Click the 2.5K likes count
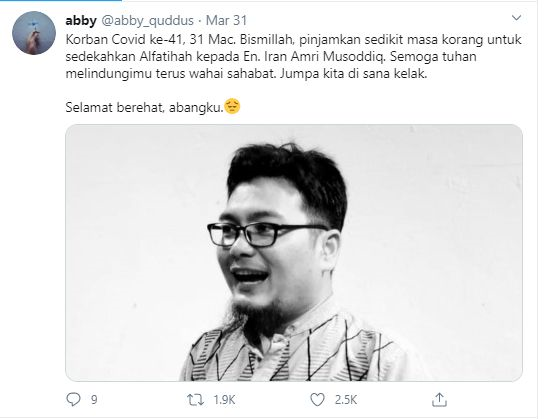 pos(346,400)
